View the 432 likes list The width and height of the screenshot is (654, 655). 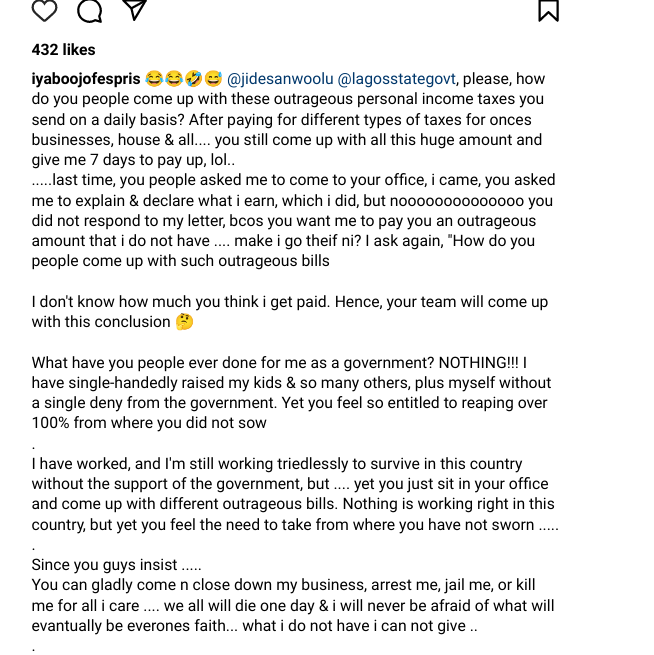(x=63, y=50)
